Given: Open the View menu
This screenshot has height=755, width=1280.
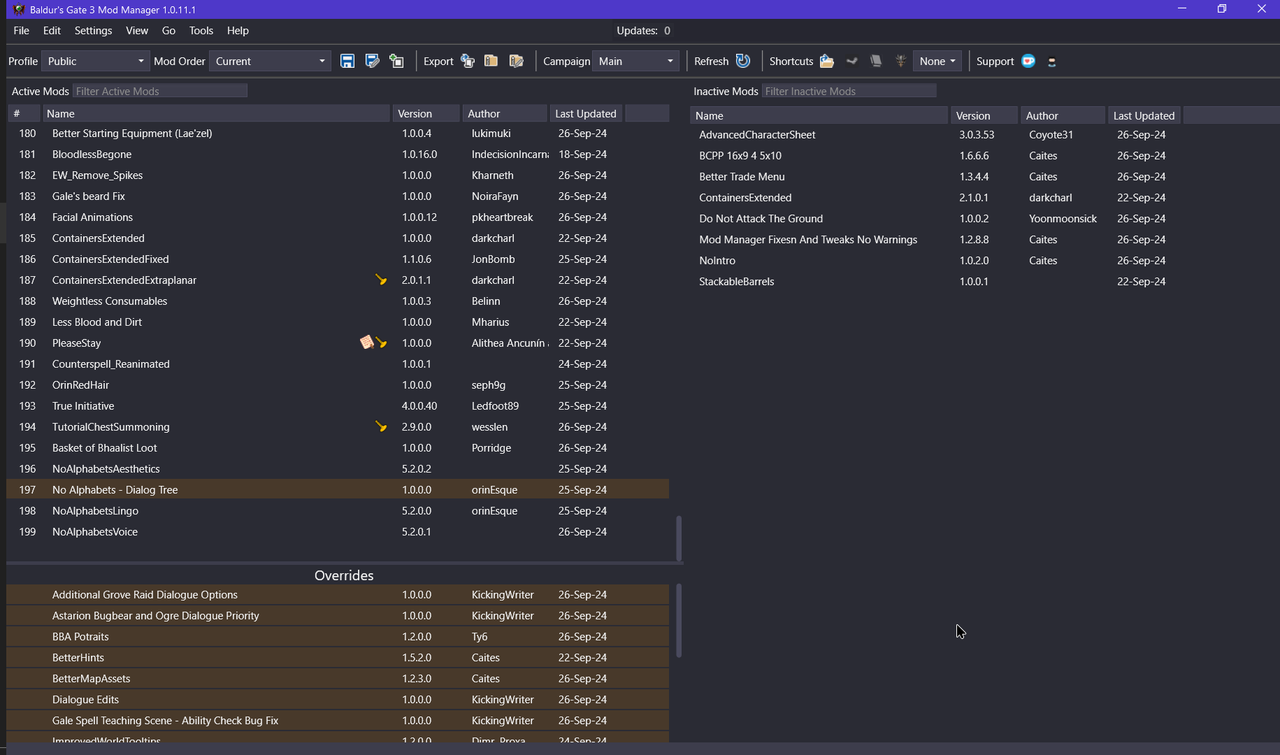Looking at the screenshot, I should tap(137, 31).
